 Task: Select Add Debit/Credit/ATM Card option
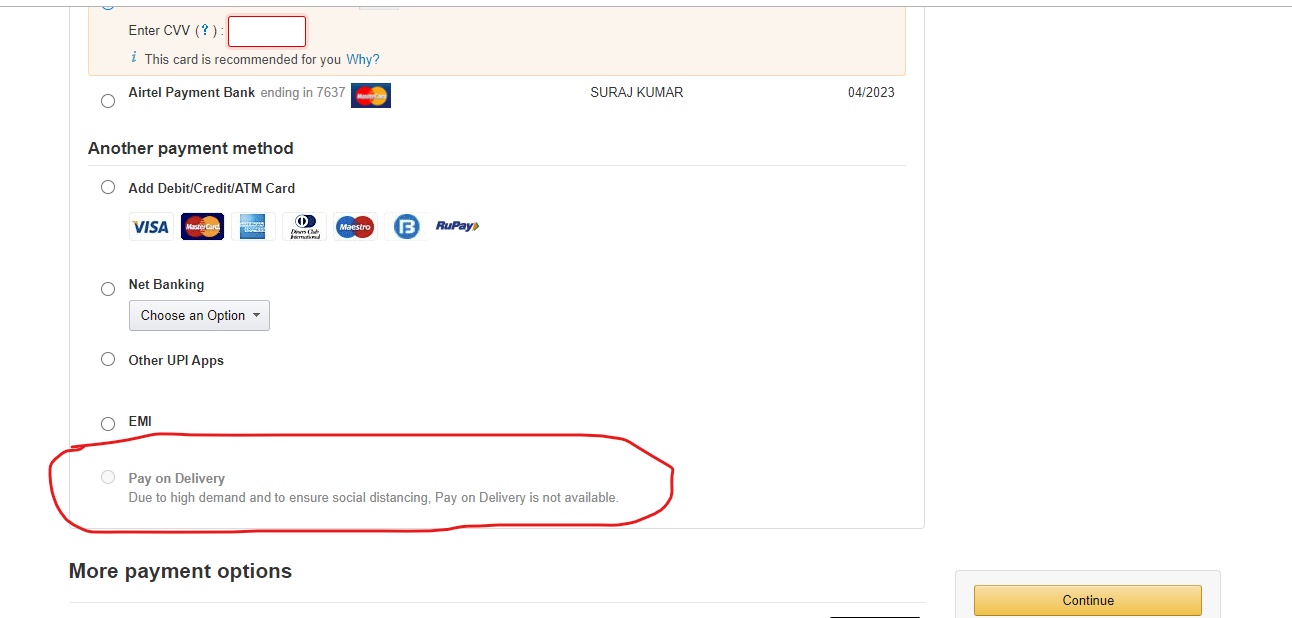[x=108, y=187]
